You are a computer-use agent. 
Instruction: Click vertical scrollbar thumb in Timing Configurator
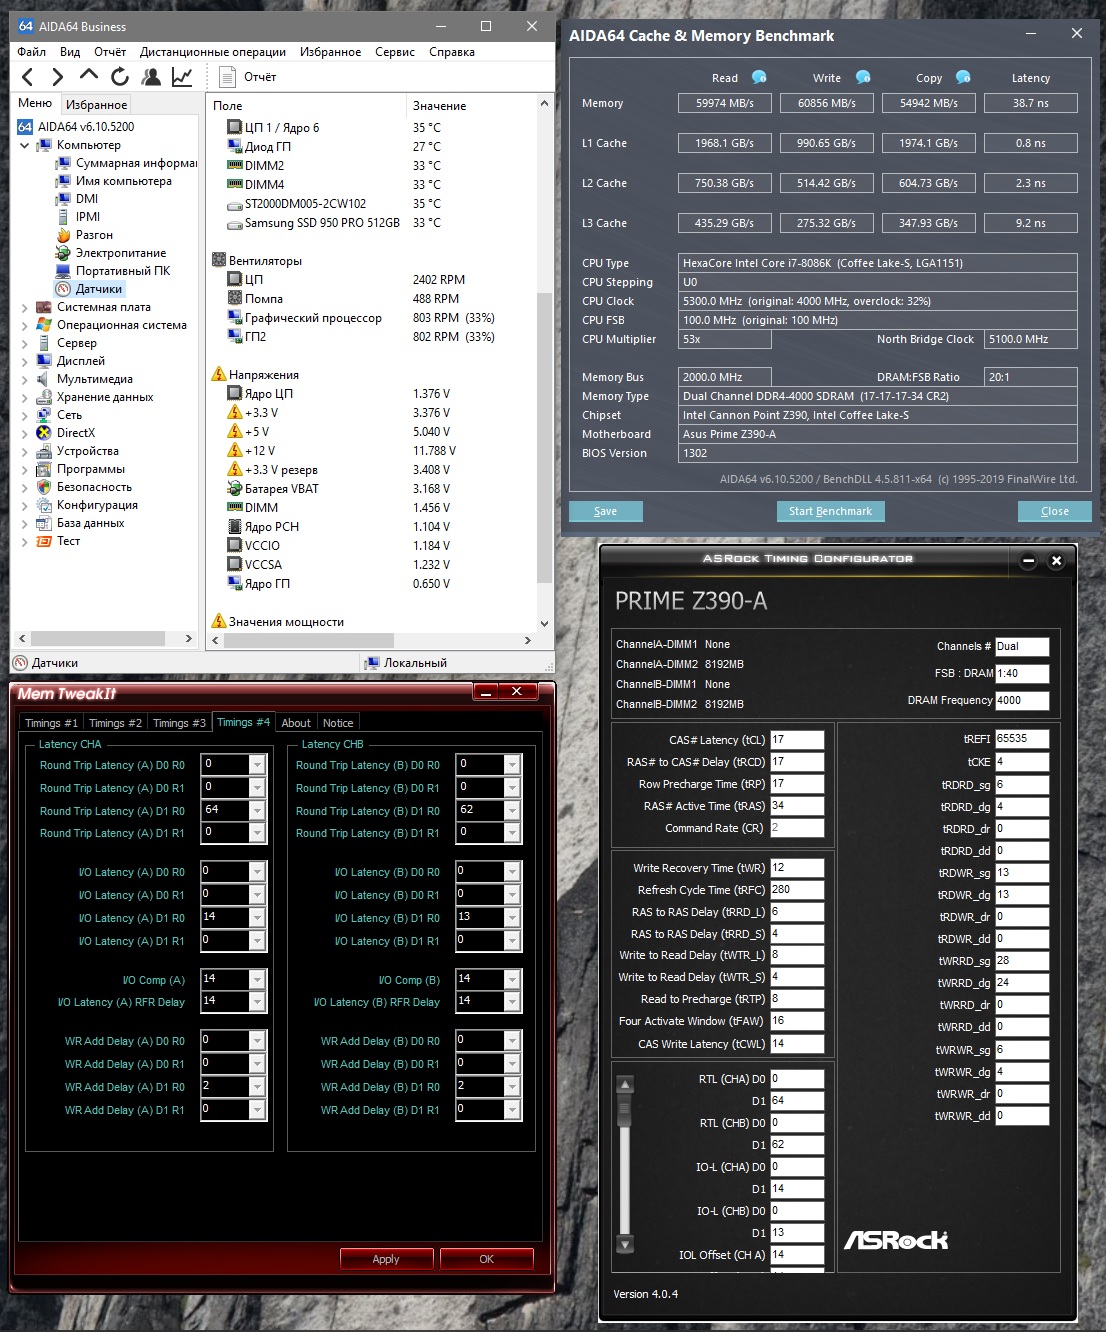pos(625,1108)
